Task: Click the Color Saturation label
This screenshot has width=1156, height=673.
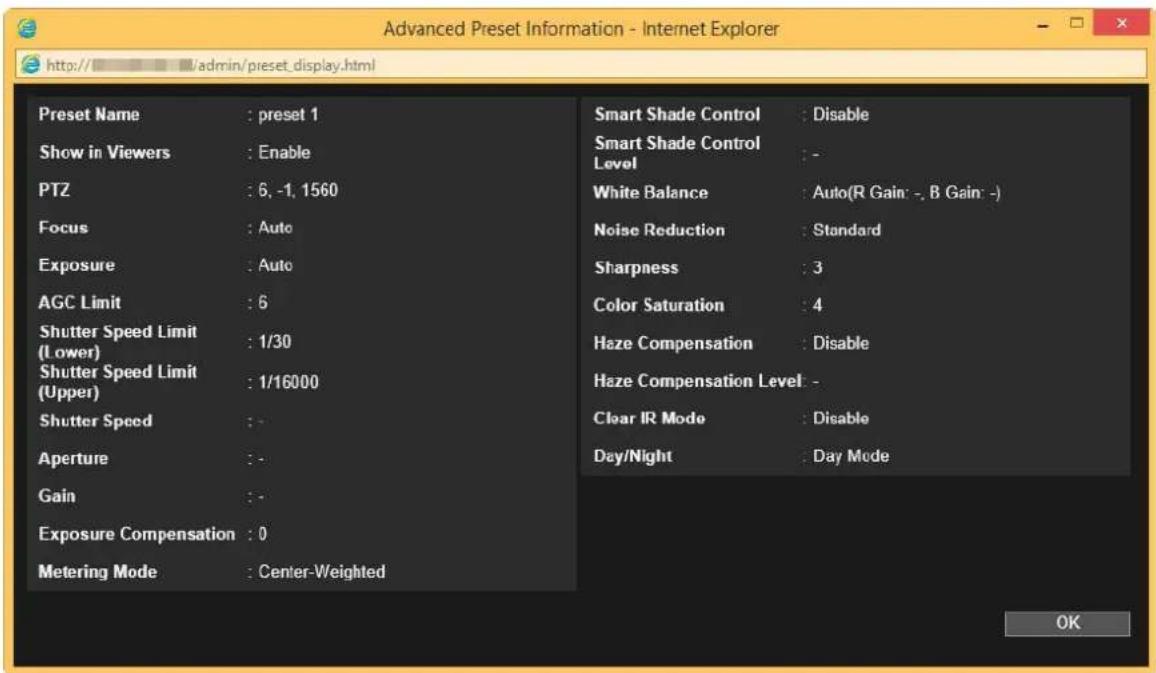Action: pos(659,305)
